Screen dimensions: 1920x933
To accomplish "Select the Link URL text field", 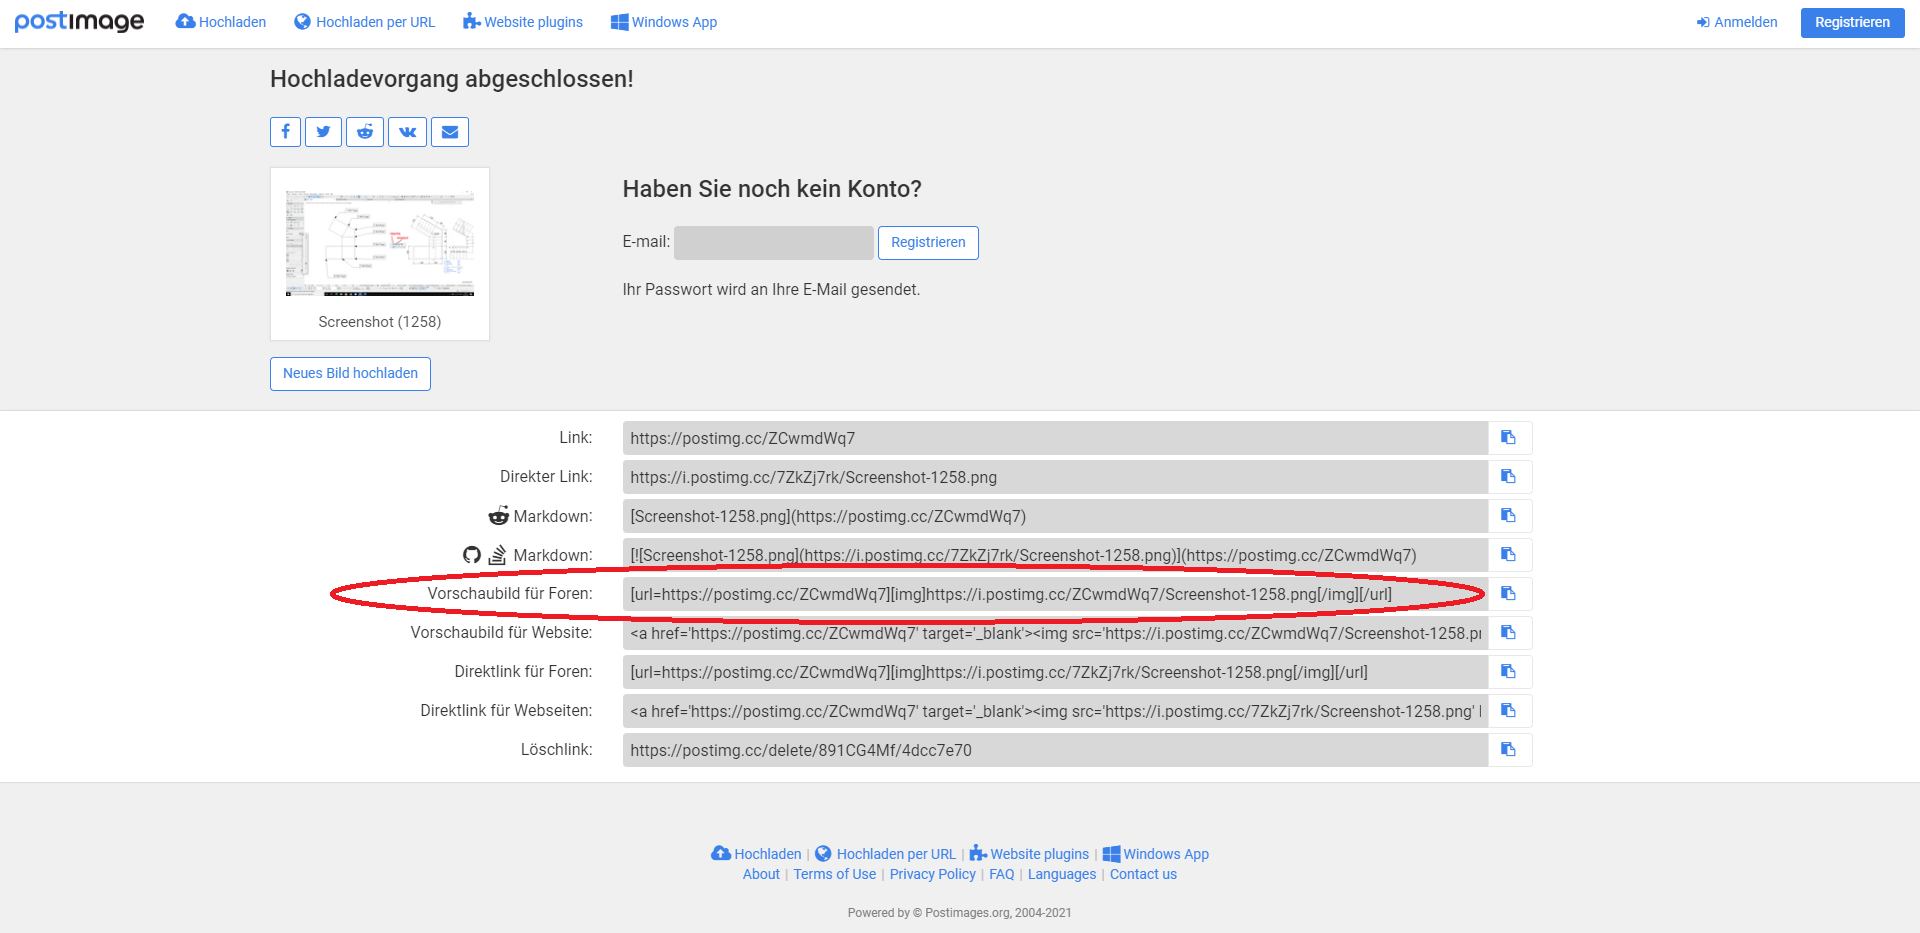I will point(1055,438).
